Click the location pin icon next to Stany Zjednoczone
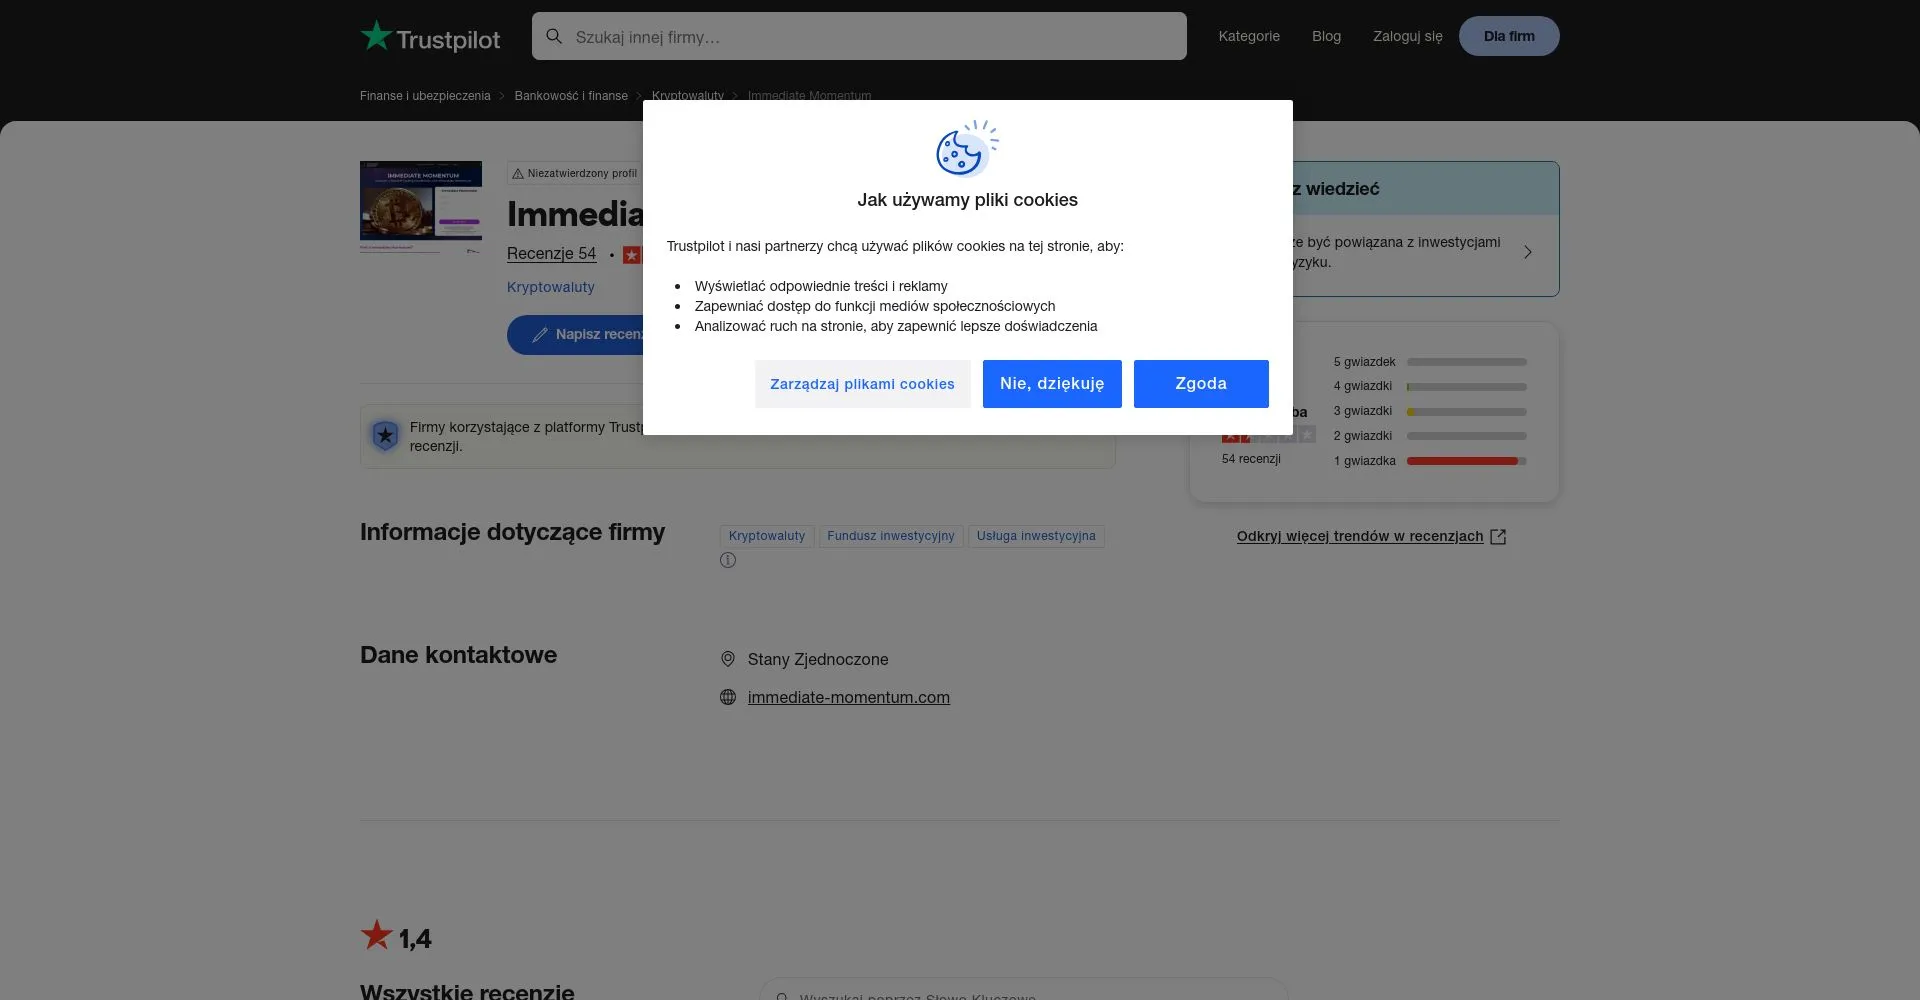This screenshot has width=1920, height=1000. [728, 659]
